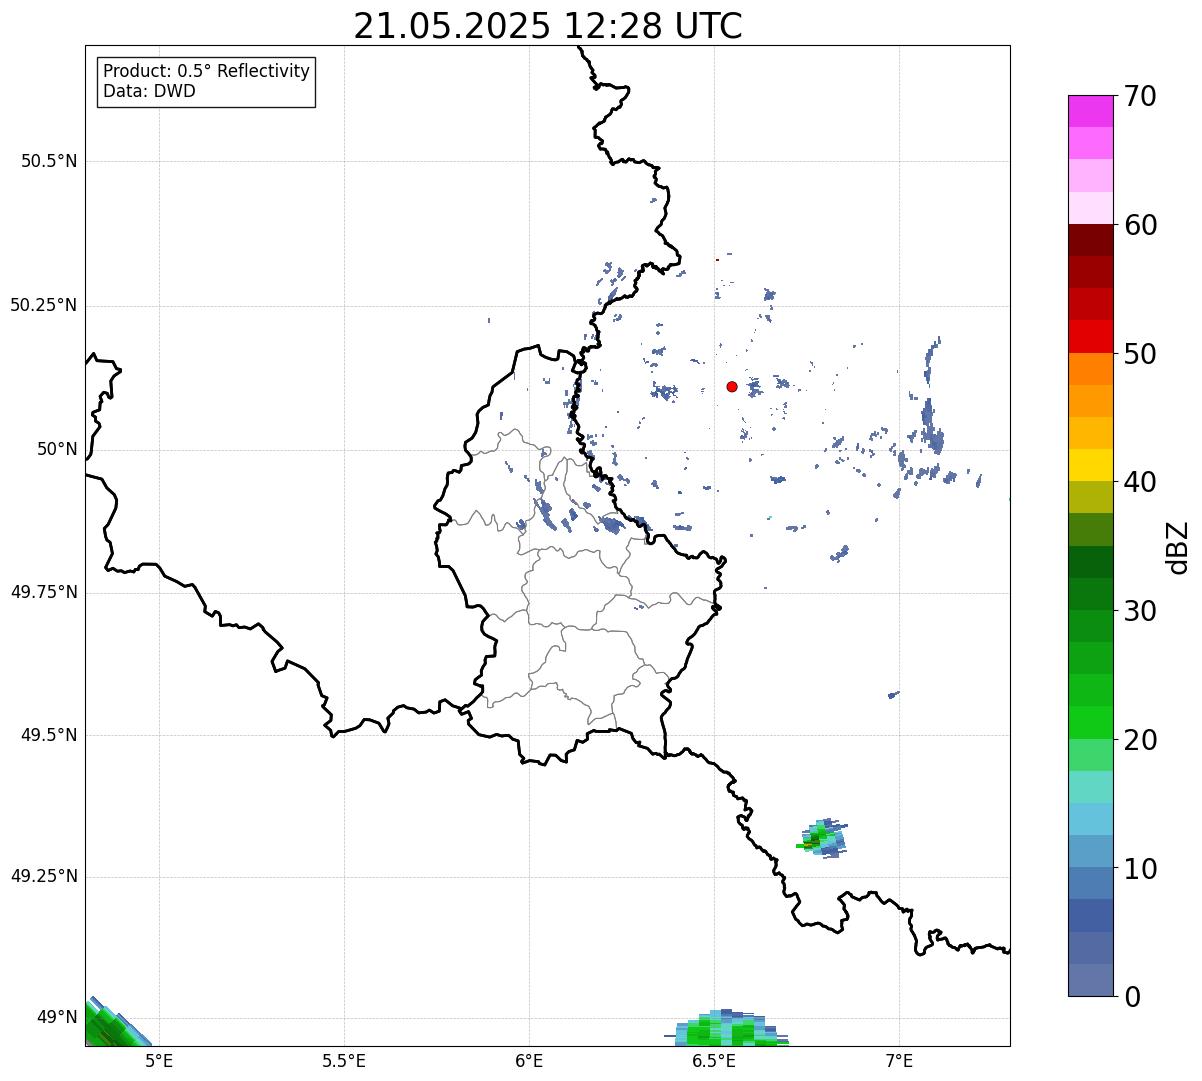
Task: Click the "Data: DWD" label
Action: click(150, 91)
